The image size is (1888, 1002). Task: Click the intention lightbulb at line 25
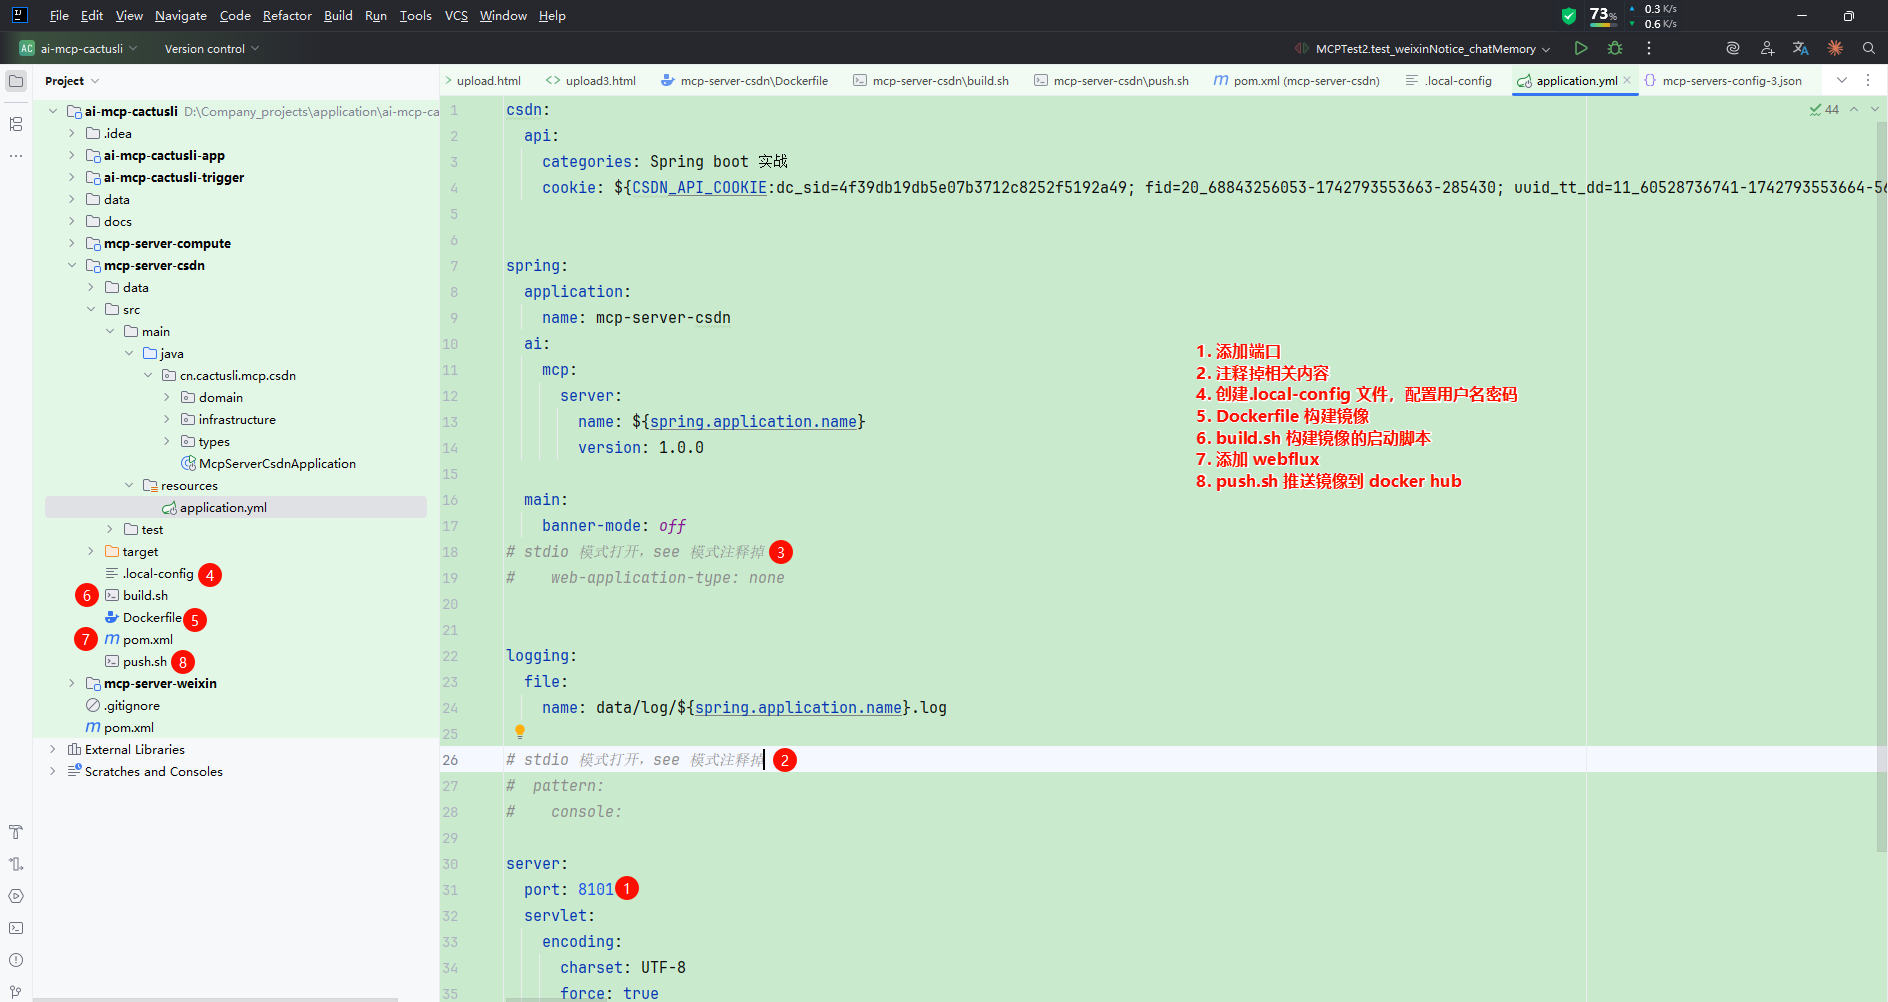[520, 732]
